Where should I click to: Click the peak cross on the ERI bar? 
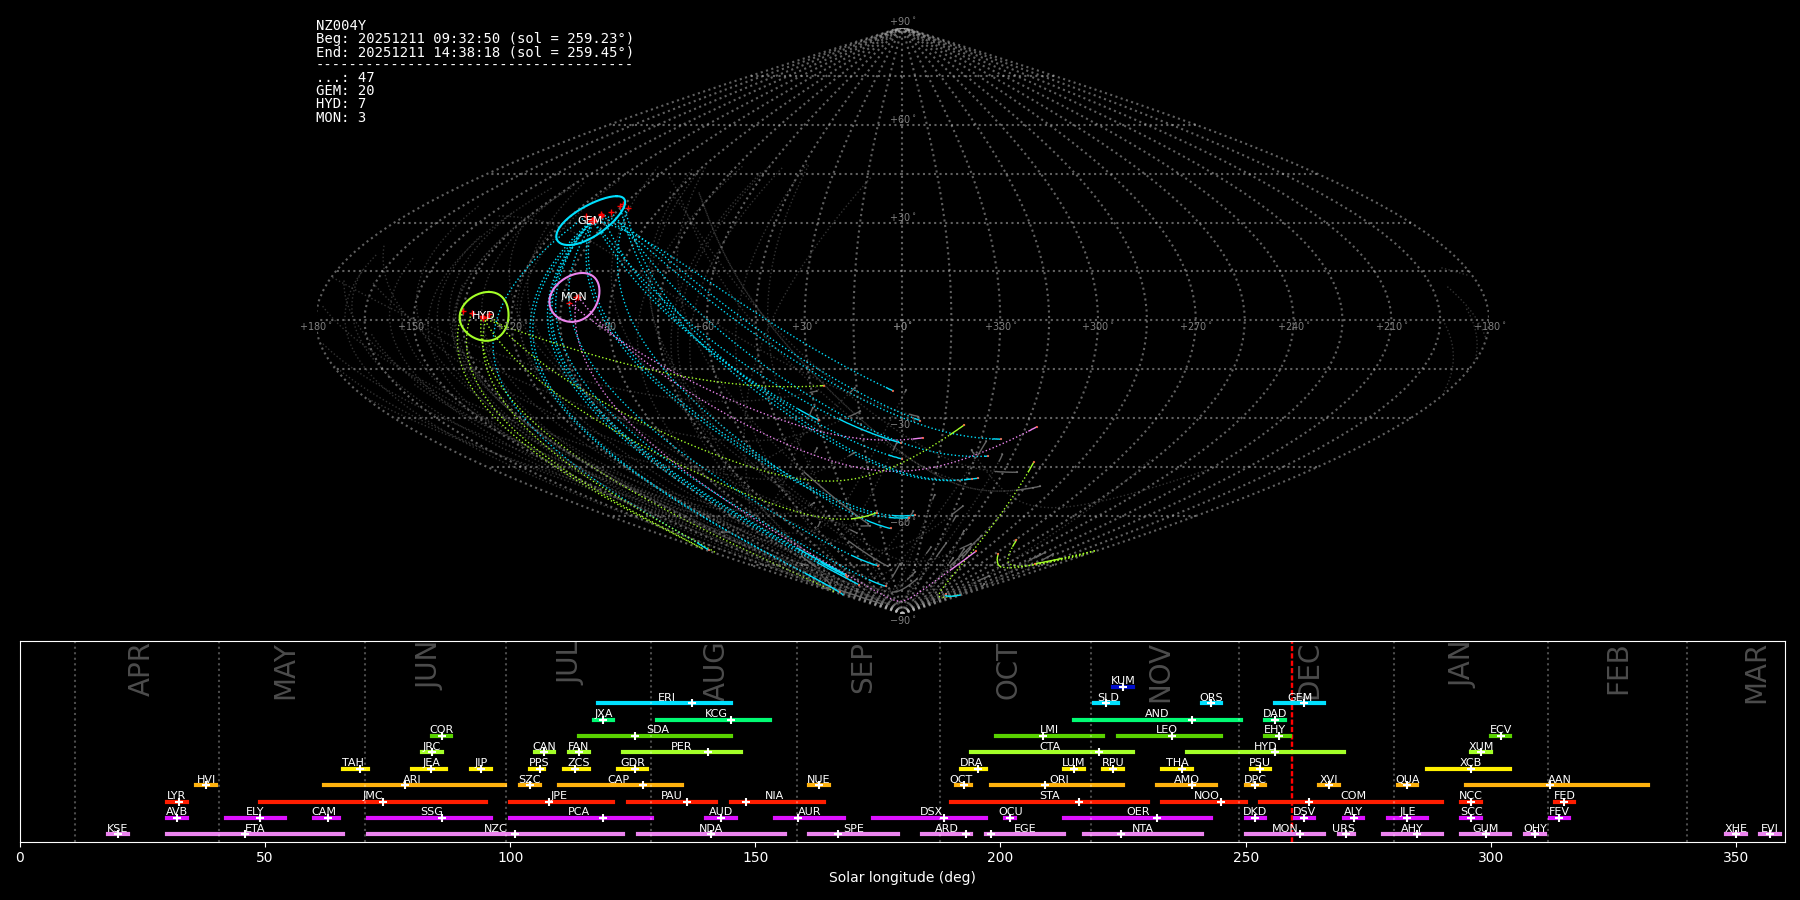(x=691, y=703)
